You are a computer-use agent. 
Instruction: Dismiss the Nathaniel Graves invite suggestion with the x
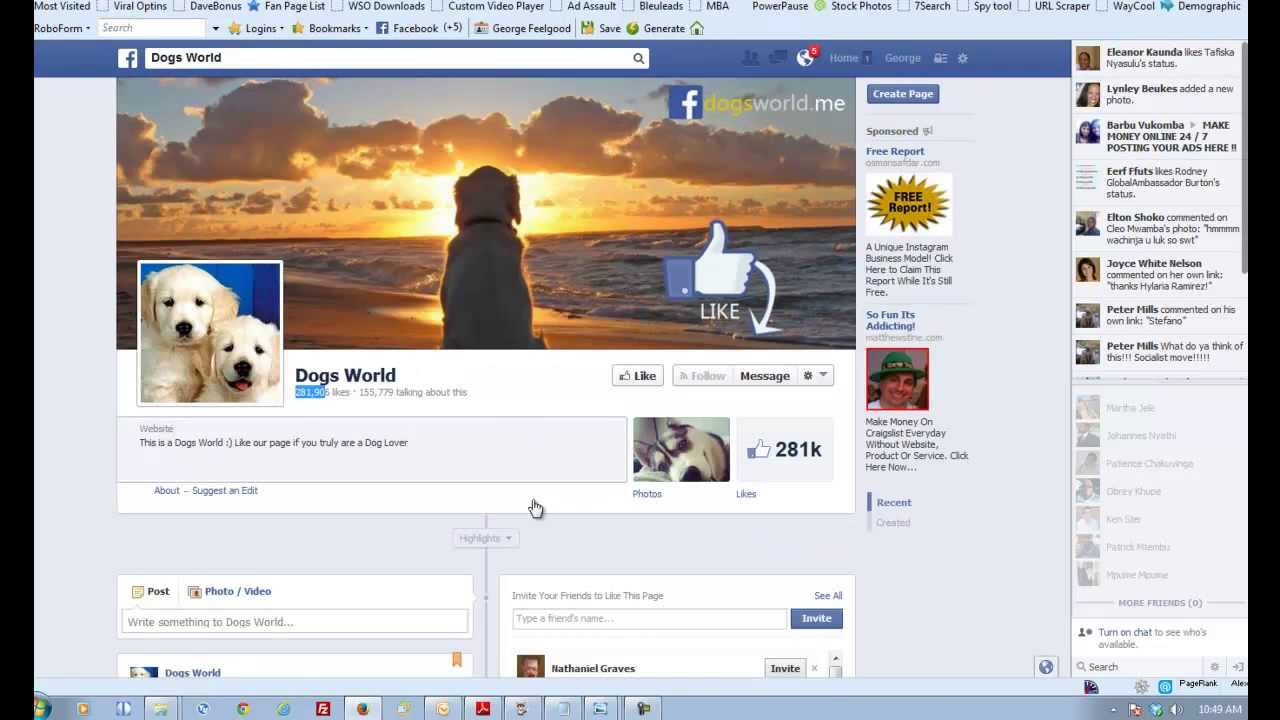814,668
